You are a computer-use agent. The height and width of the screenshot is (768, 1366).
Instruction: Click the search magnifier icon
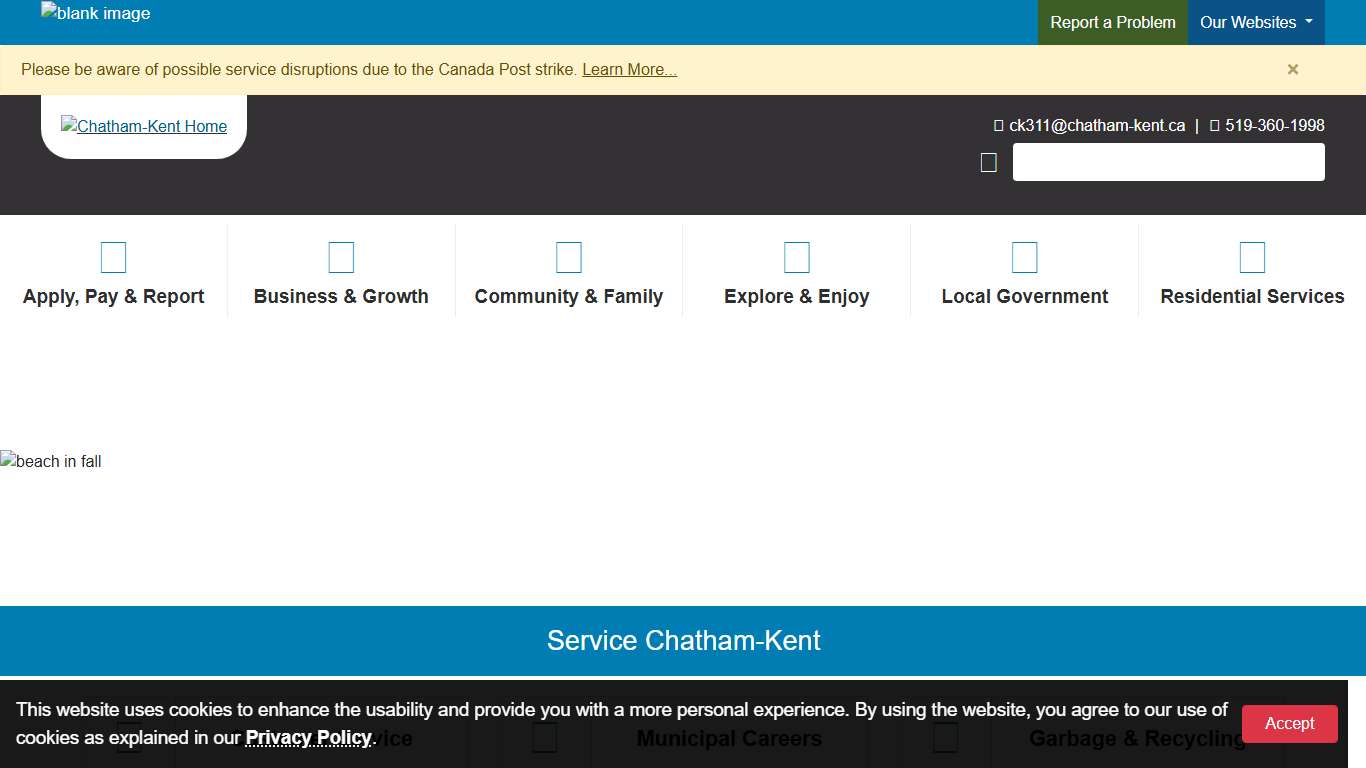(x=988, y=161)
